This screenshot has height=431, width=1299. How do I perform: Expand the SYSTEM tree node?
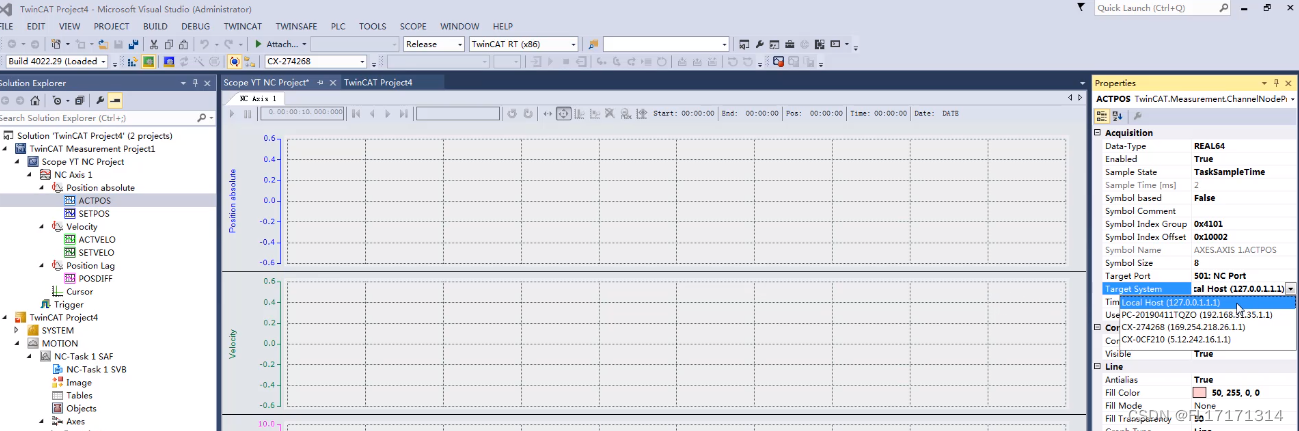coord(17,330)
